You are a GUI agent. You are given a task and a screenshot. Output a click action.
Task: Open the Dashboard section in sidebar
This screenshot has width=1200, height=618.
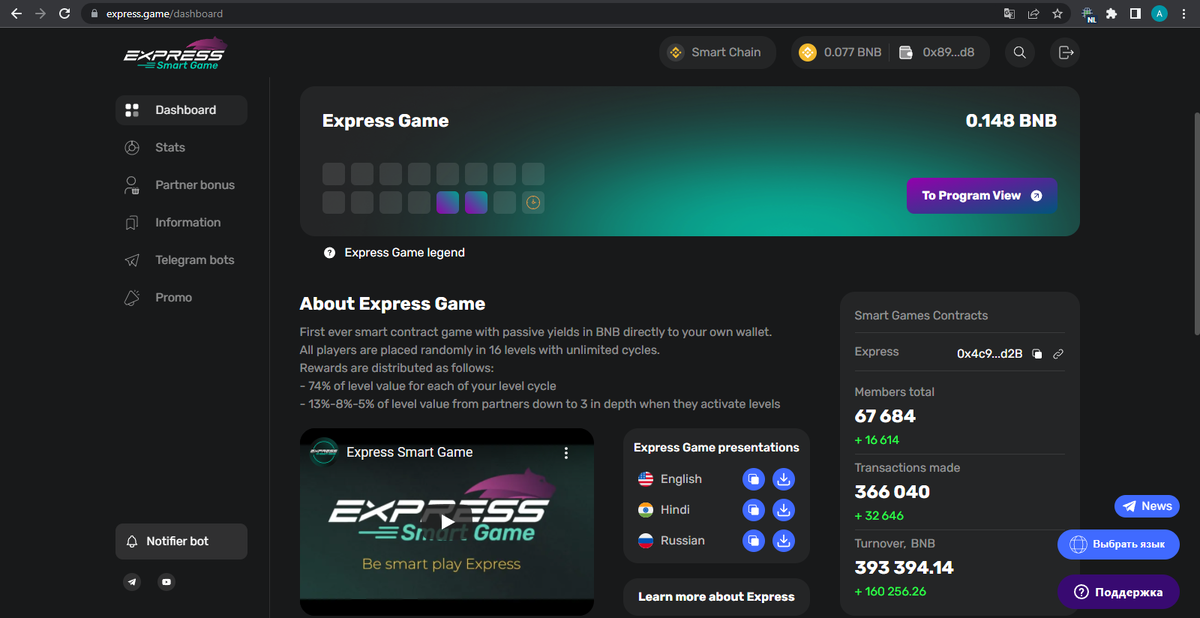(181, 110)
